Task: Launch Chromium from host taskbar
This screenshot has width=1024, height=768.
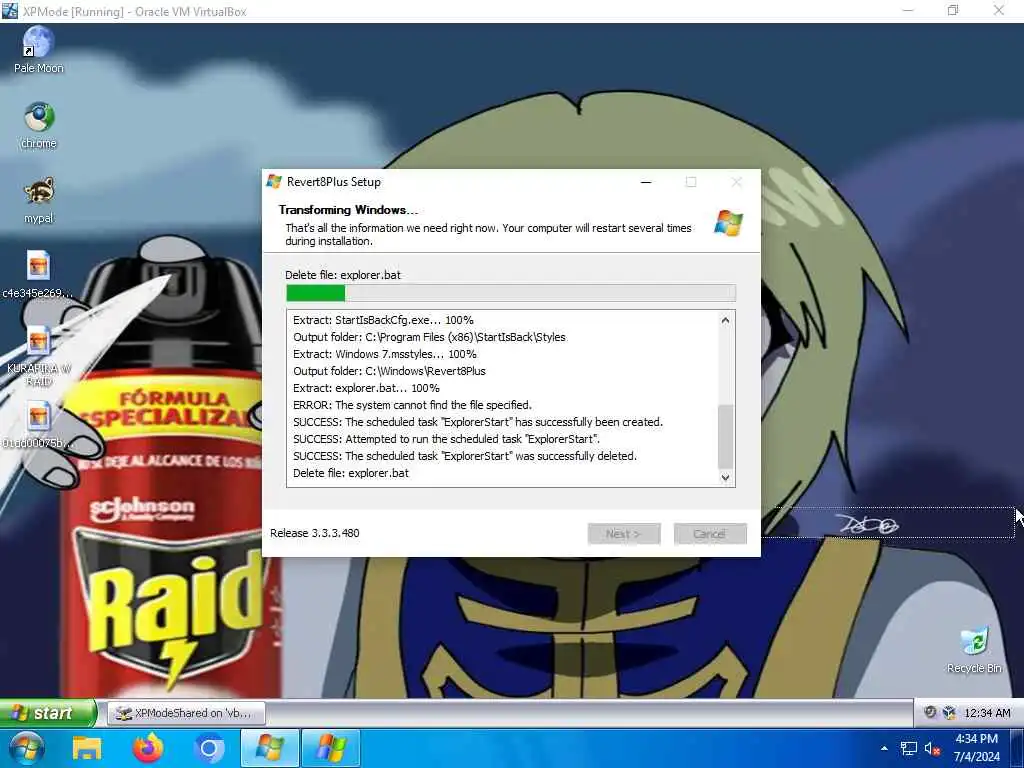Action: pyautogui.click(x=209, y=748)
